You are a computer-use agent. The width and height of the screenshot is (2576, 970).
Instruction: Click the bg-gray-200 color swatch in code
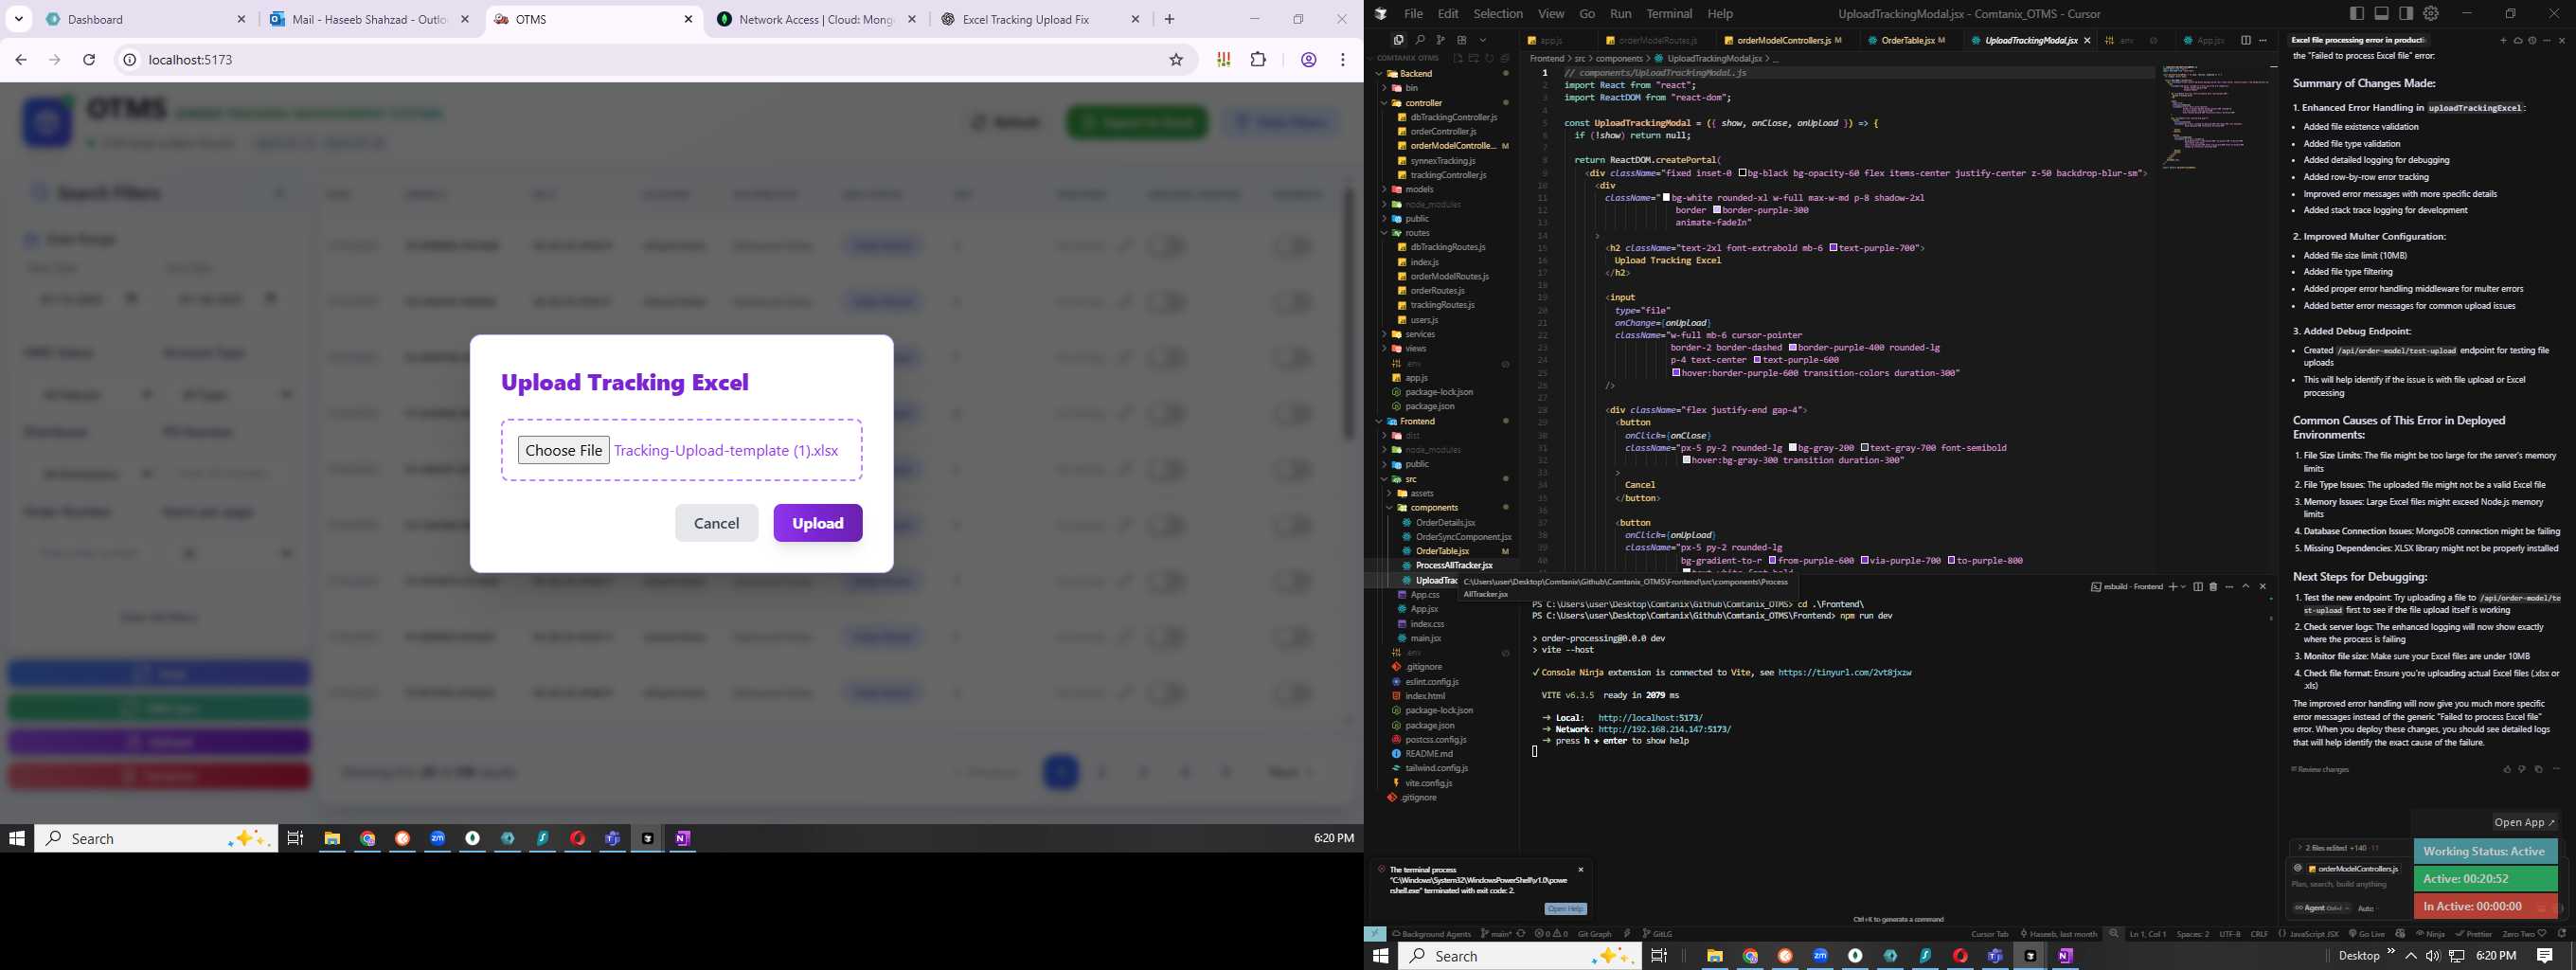point(1792,448)
